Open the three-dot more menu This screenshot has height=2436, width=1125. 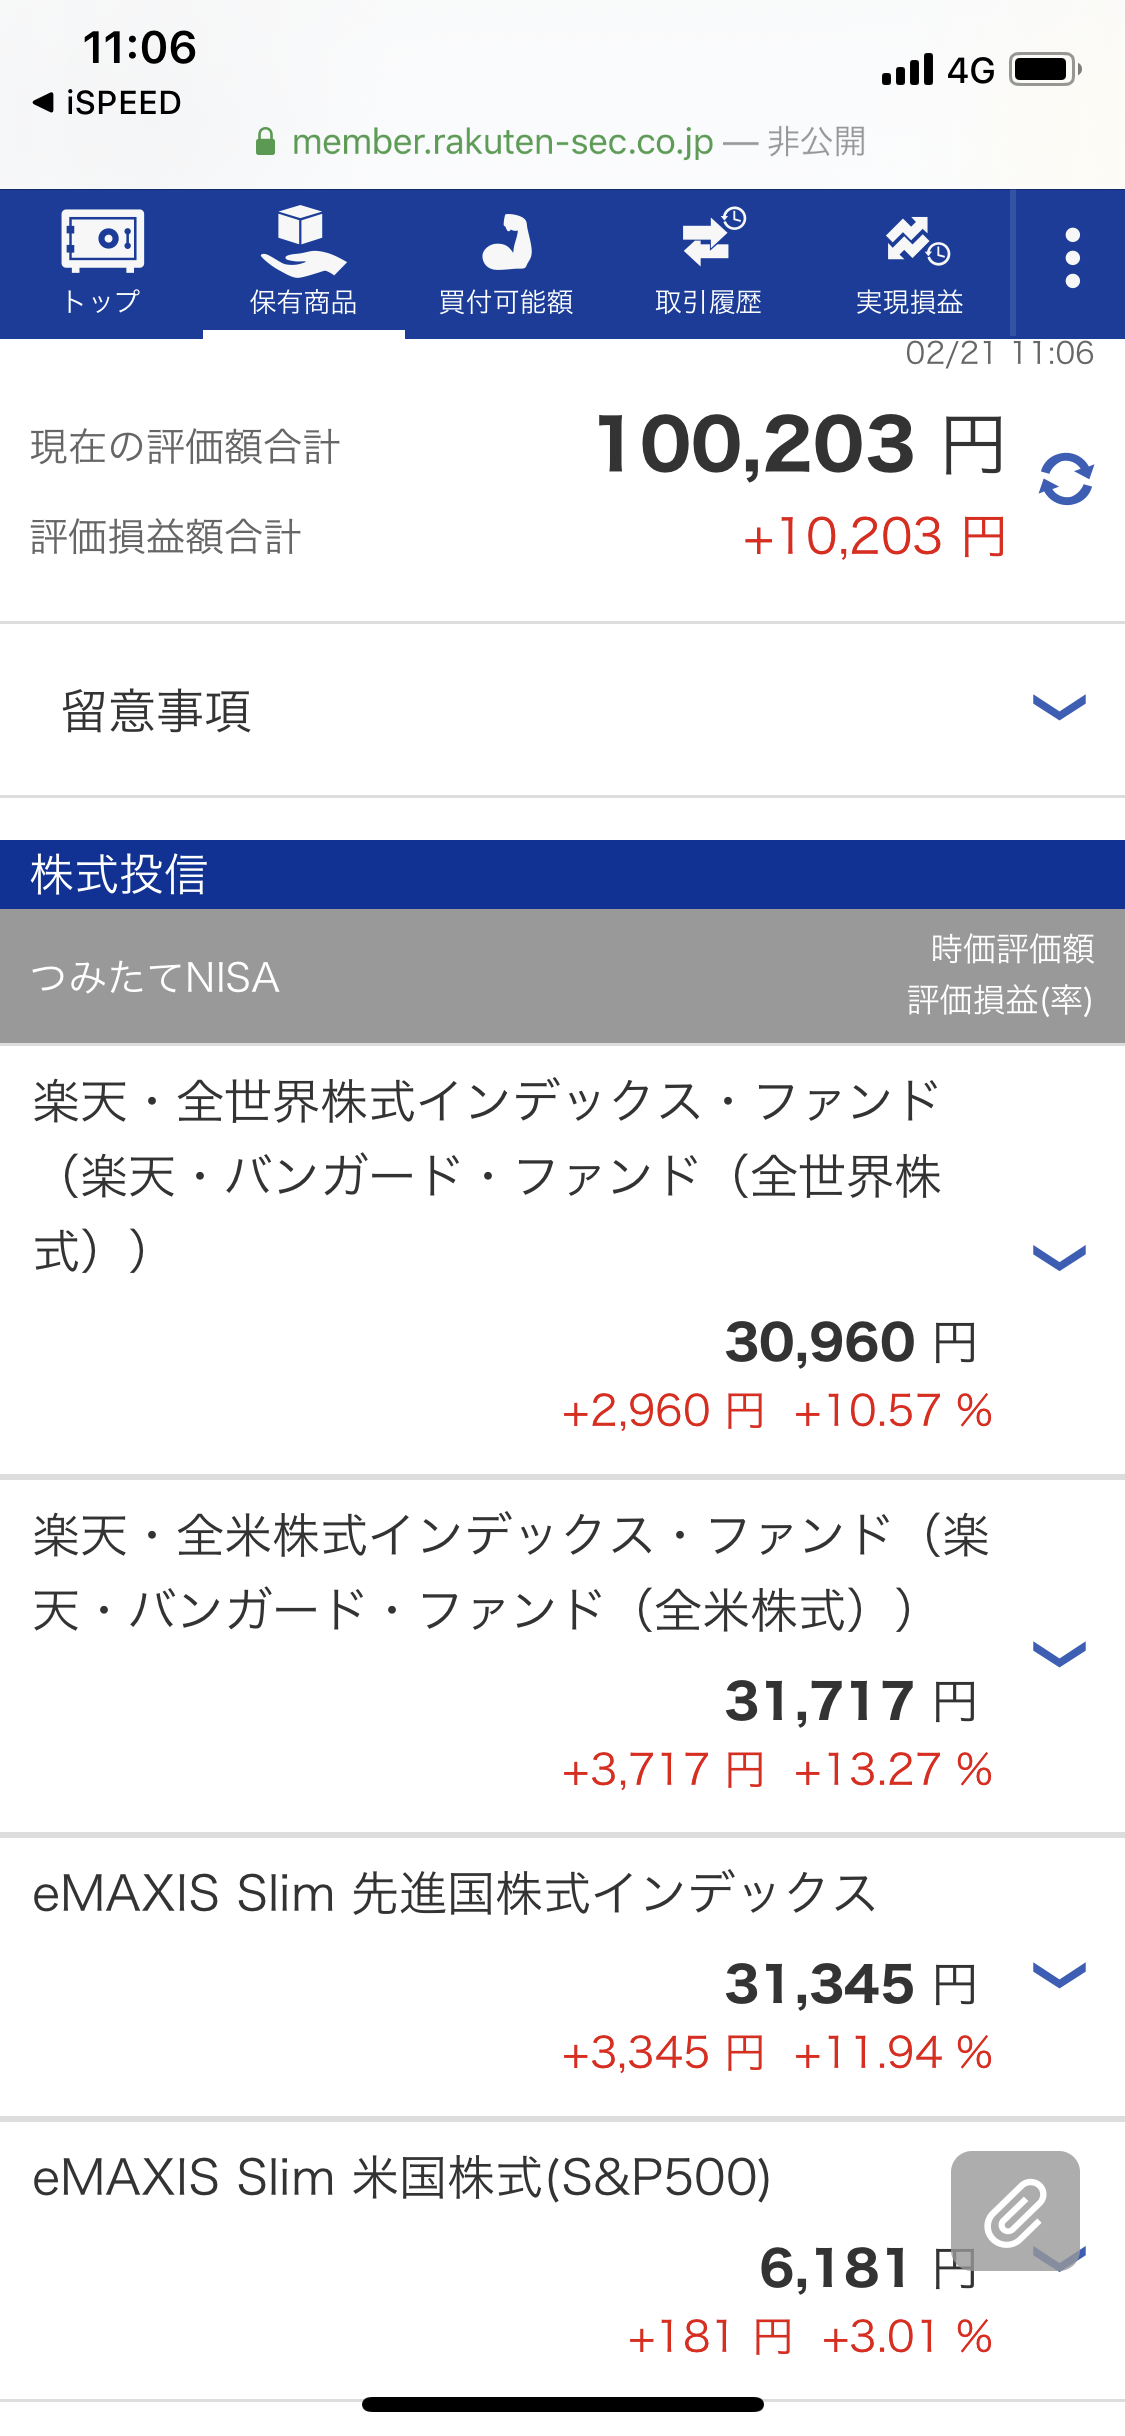(x=1072, y=258)
